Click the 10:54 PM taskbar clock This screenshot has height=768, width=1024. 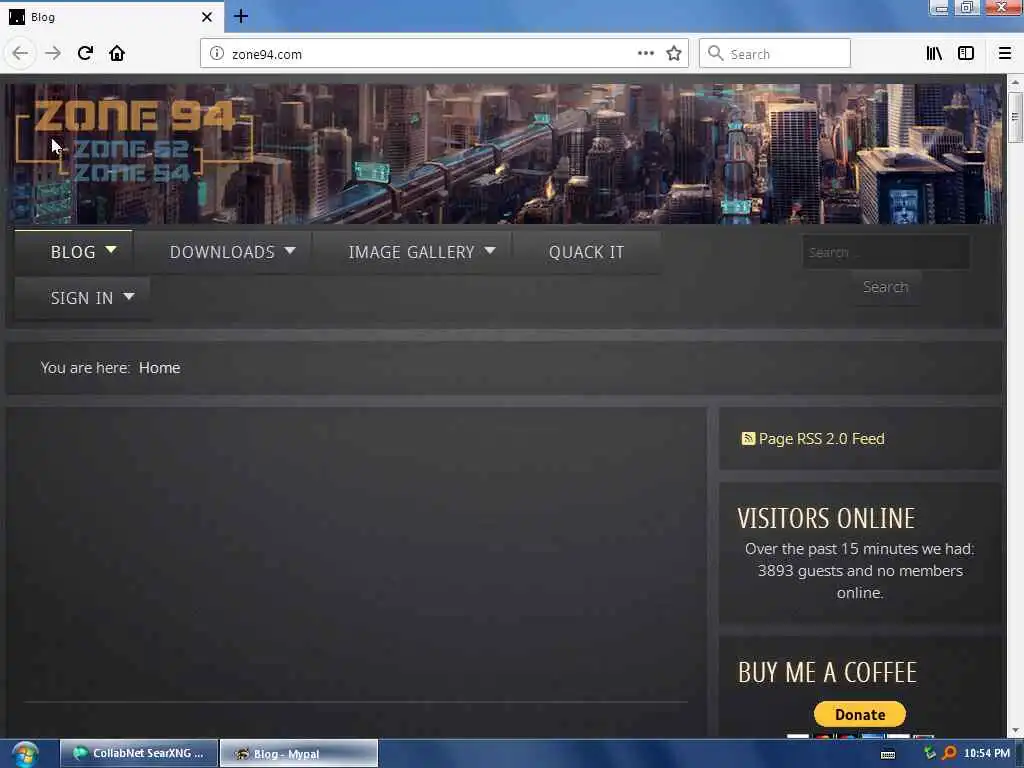coord(986,753)
